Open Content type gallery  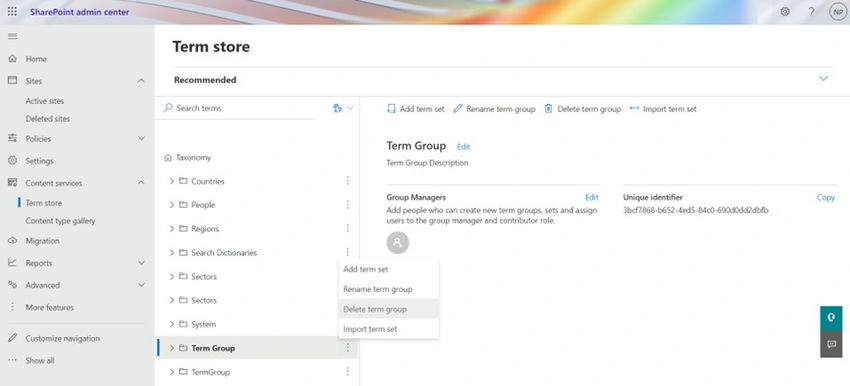pyautogui.click(x=60, y=221)
